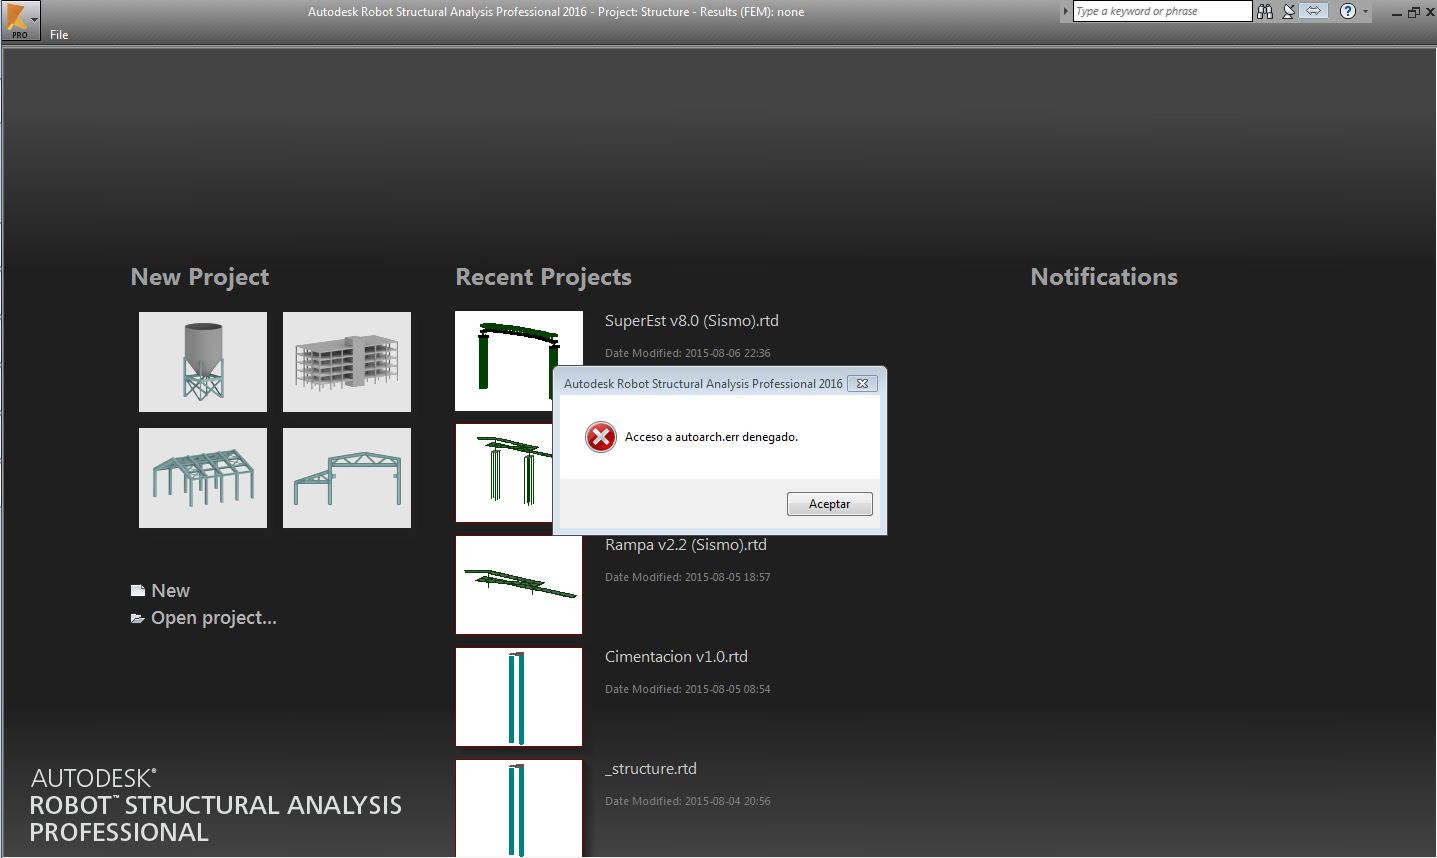Click 'Acceso a autoarch.err denegado.' message text
1437x858 pixels.
pyautogui.click(x=711, y=437)
